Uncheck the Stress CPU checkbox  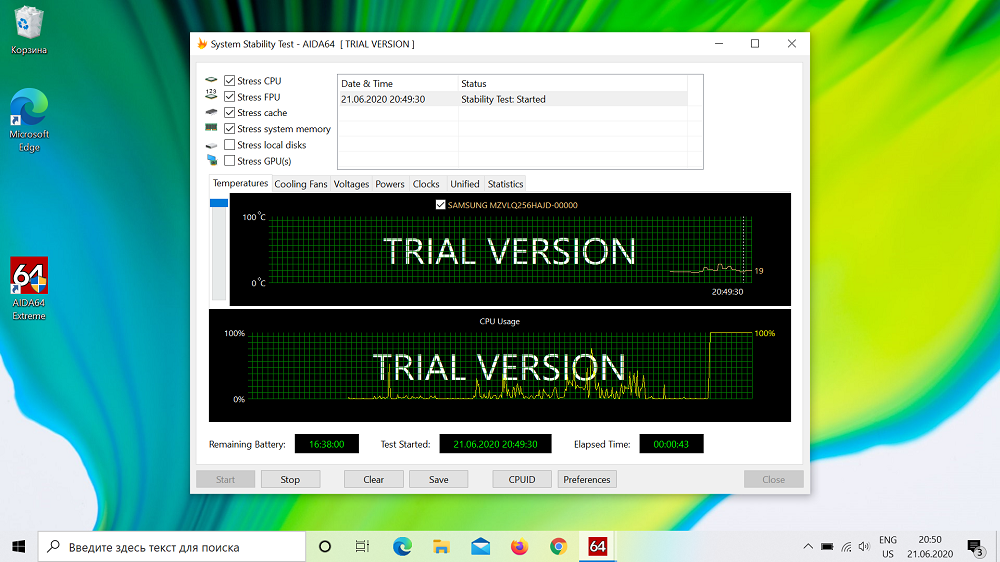click(x=230, y=81)
